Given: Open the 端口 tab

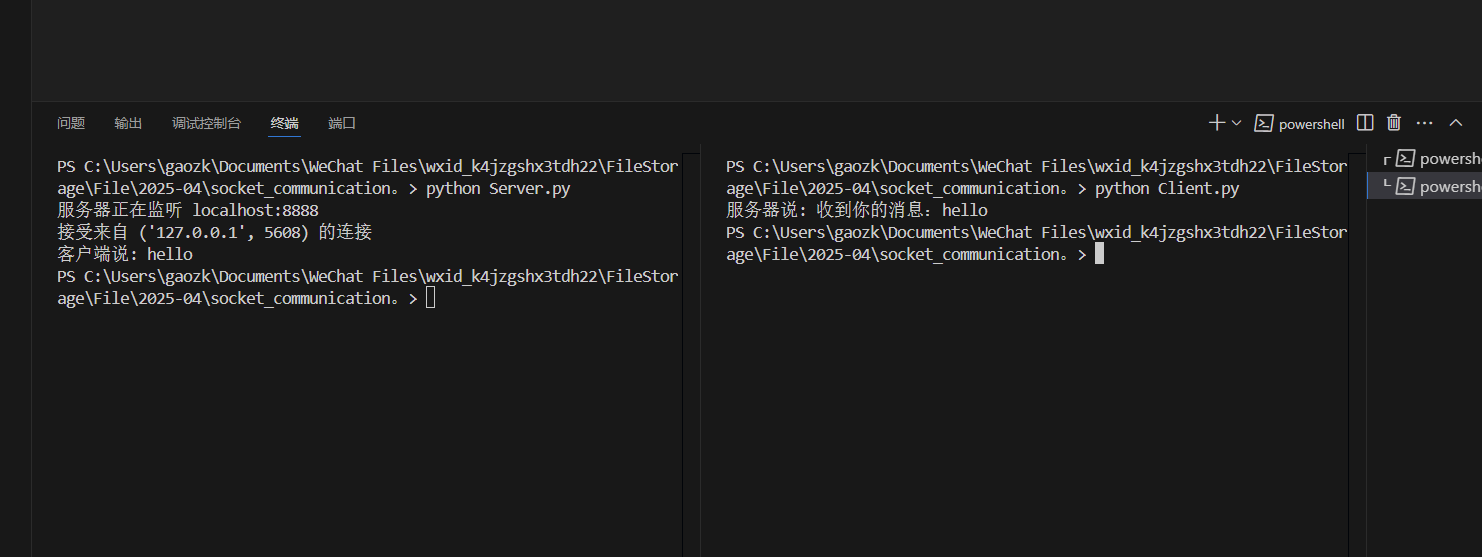Looking at the screenshot, I should point(342,123).
